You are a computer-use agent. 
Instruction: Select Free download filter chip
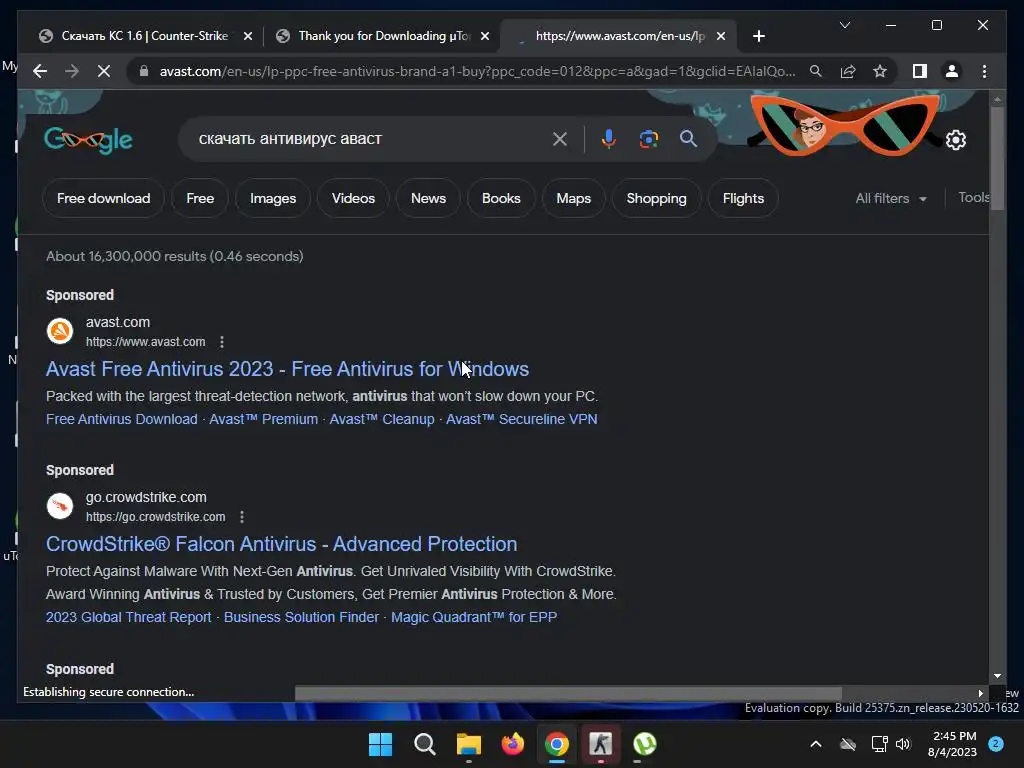click(103, 199)
